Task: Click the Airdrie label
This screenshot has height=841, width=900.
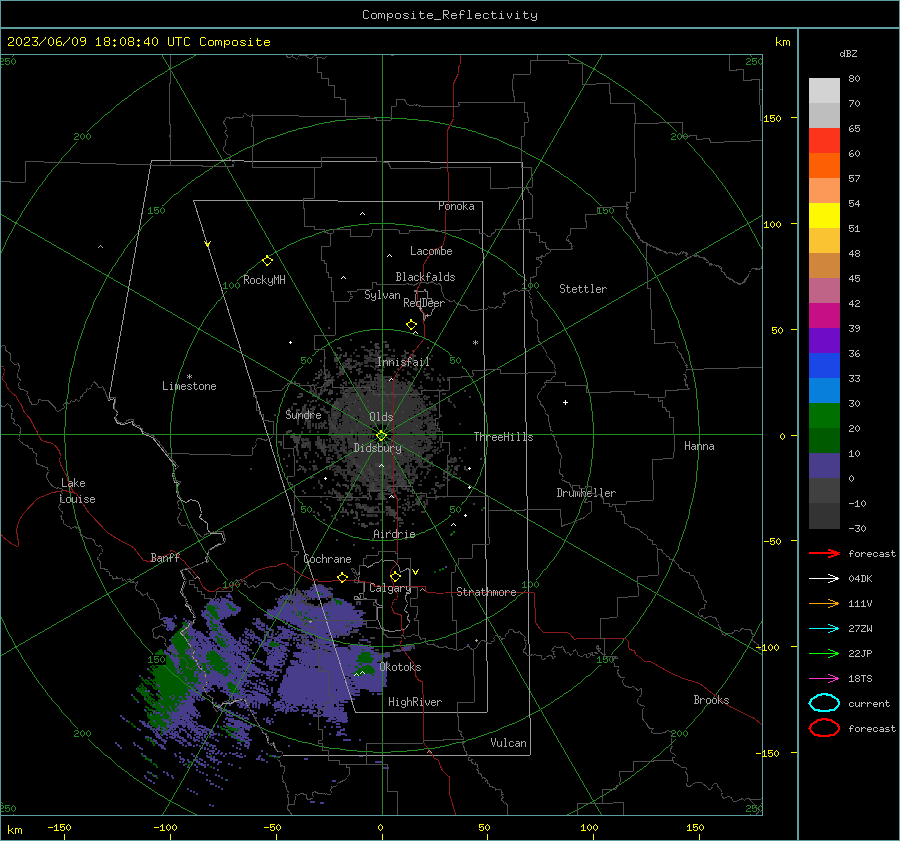Action: (394, 534)
